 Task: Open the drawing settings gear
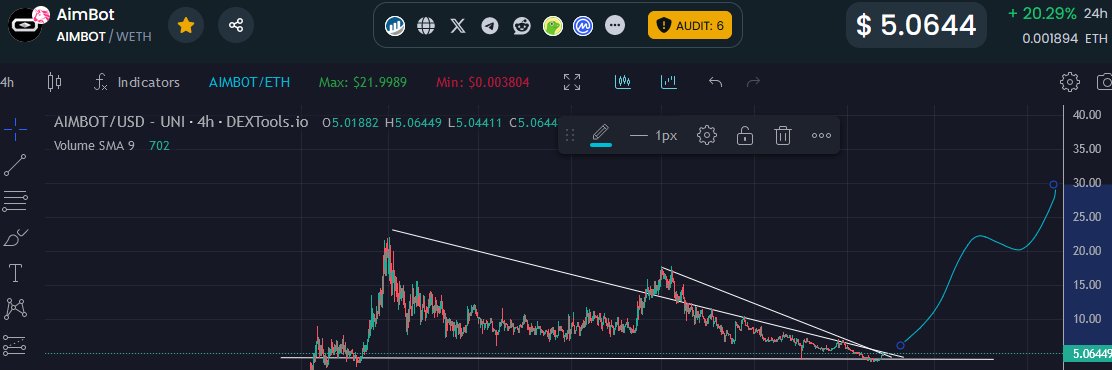coord(706,135)
